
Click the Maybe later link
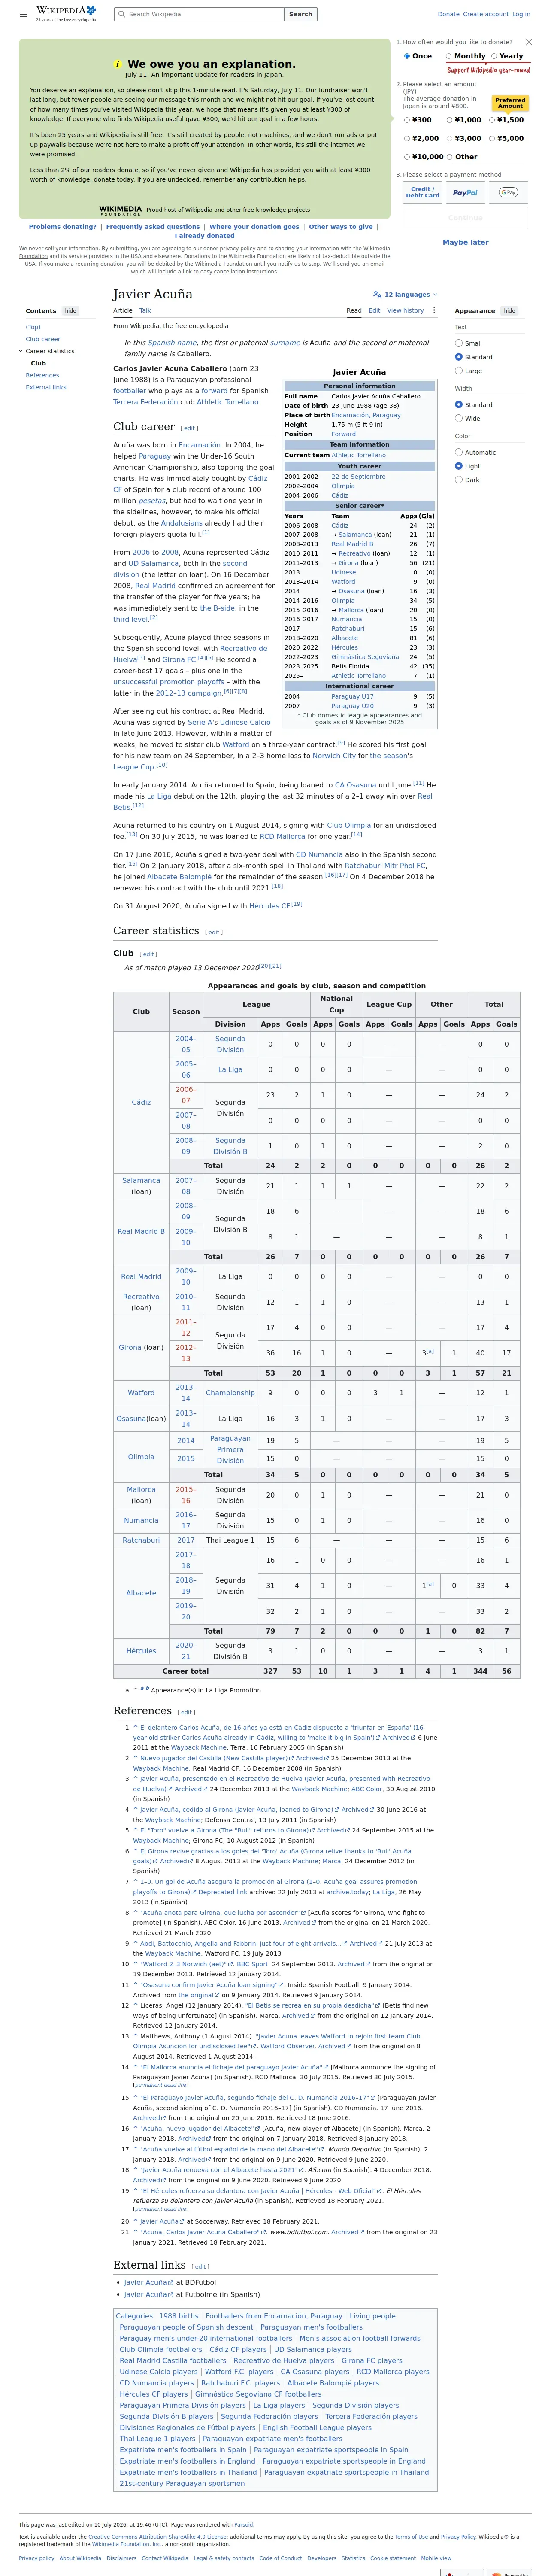[x=465, y=242]
